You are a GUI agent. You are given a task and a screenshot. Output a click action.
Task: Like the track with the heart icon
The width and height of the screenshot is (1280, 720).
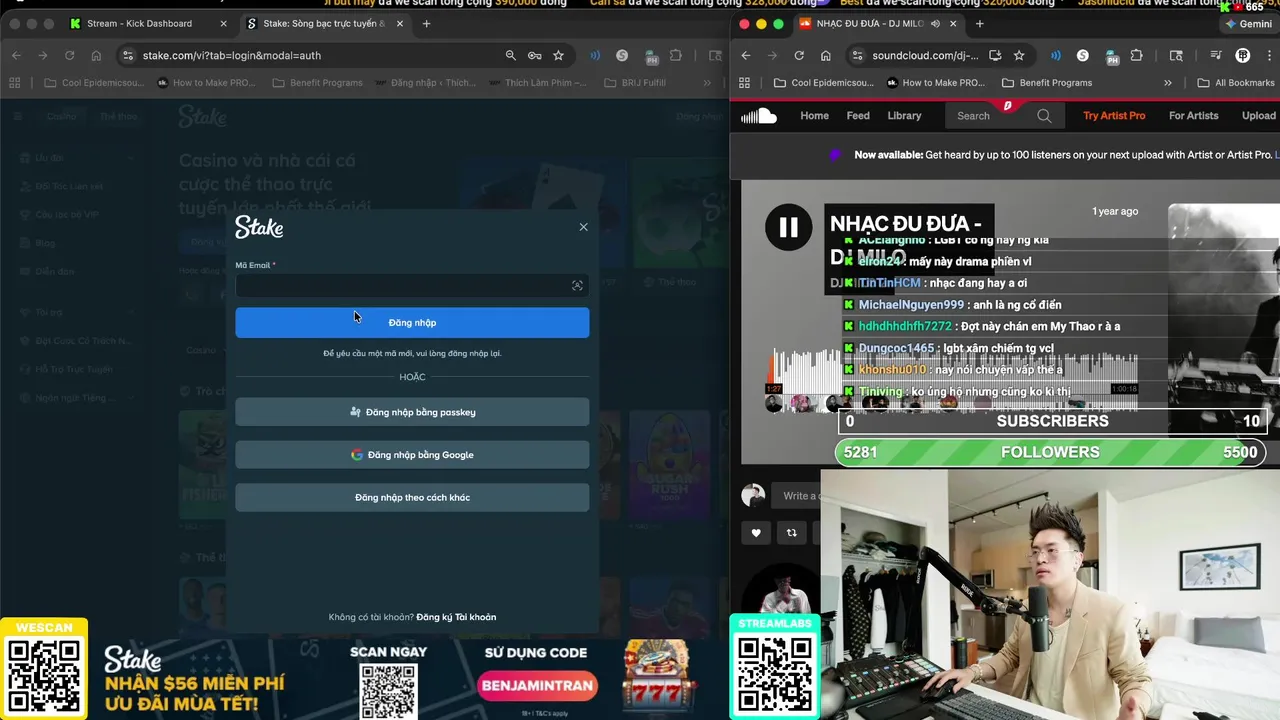pyautogui.click(x=756, y=533)
